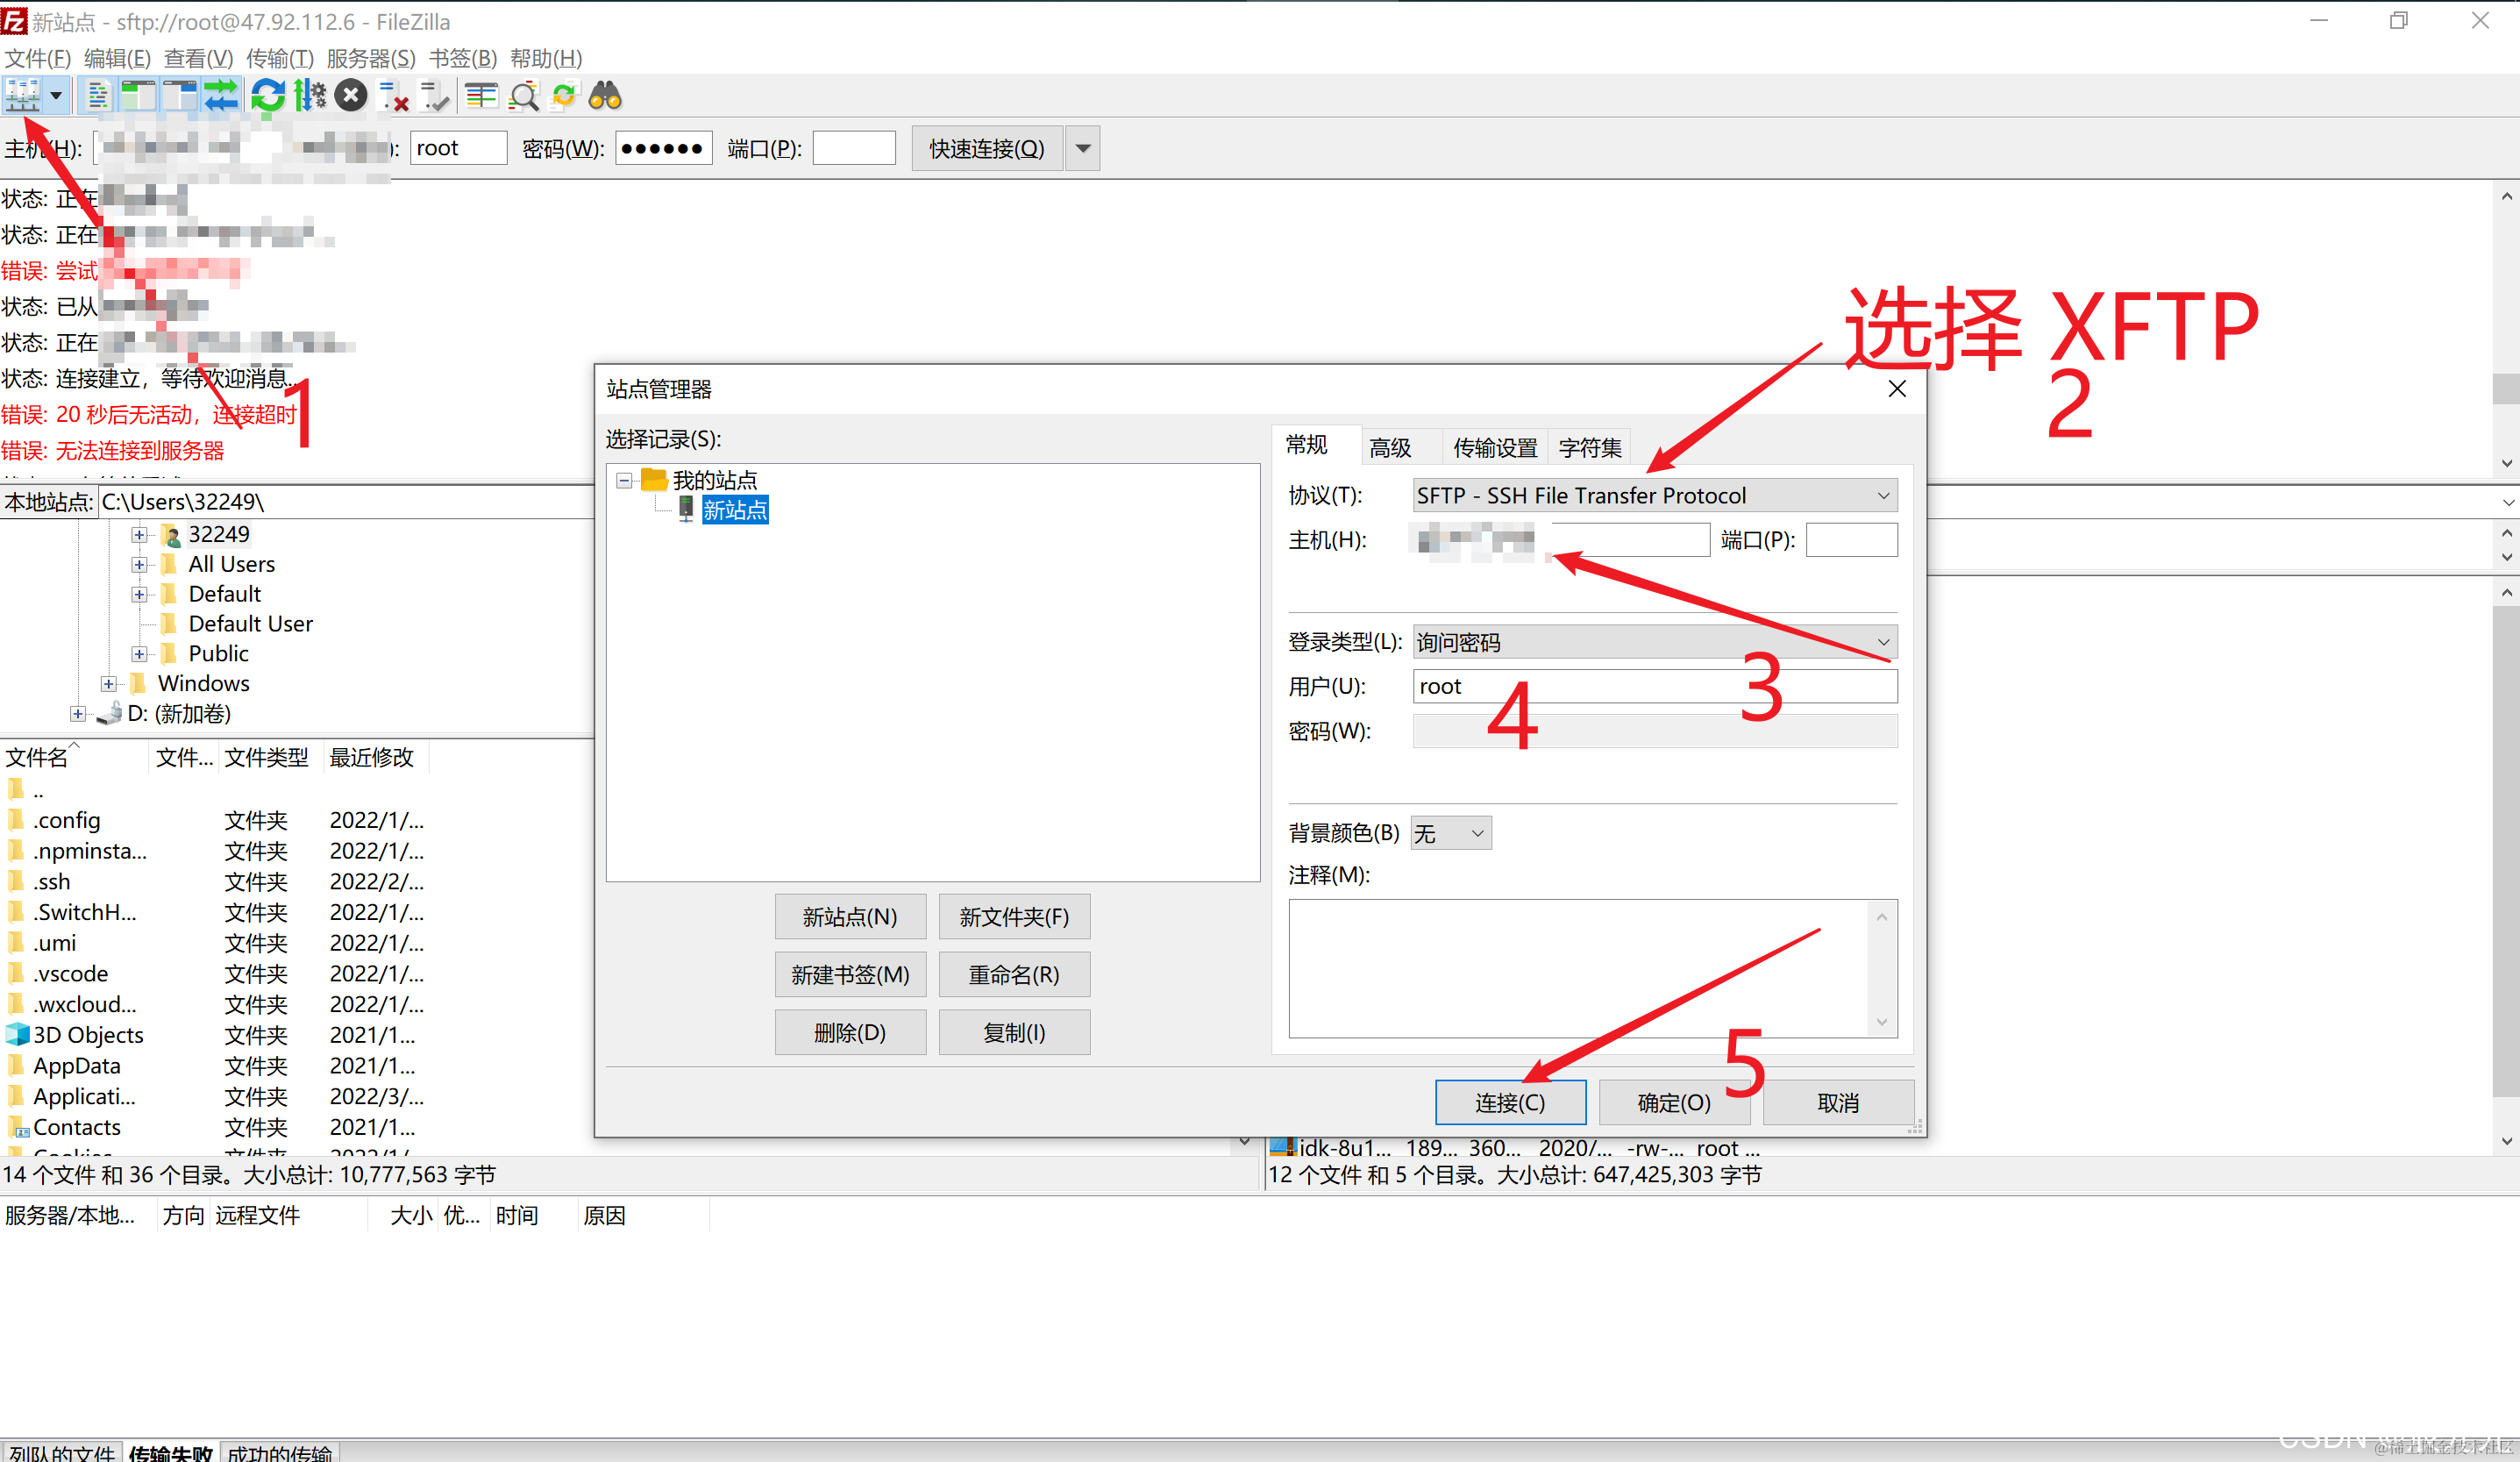This screenshot has height=1462, width=2520.
Task: Cancel current operation toolbar icon
Action: [x=350, y=96]
